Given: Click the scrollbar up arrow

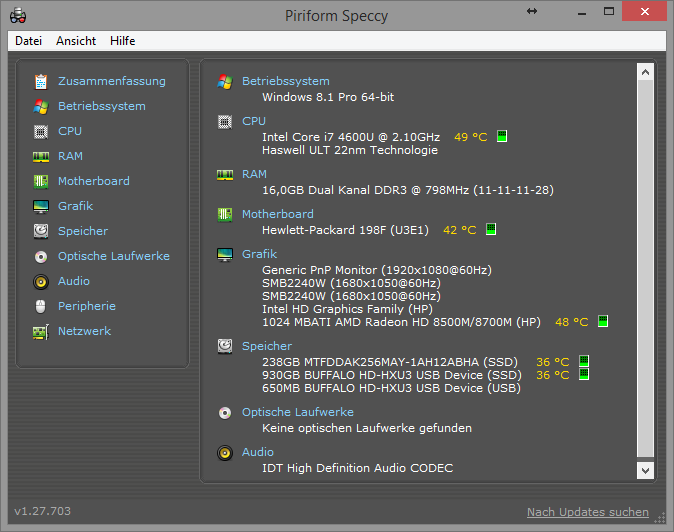Looking at the screenshot, I should click(645, 72).
